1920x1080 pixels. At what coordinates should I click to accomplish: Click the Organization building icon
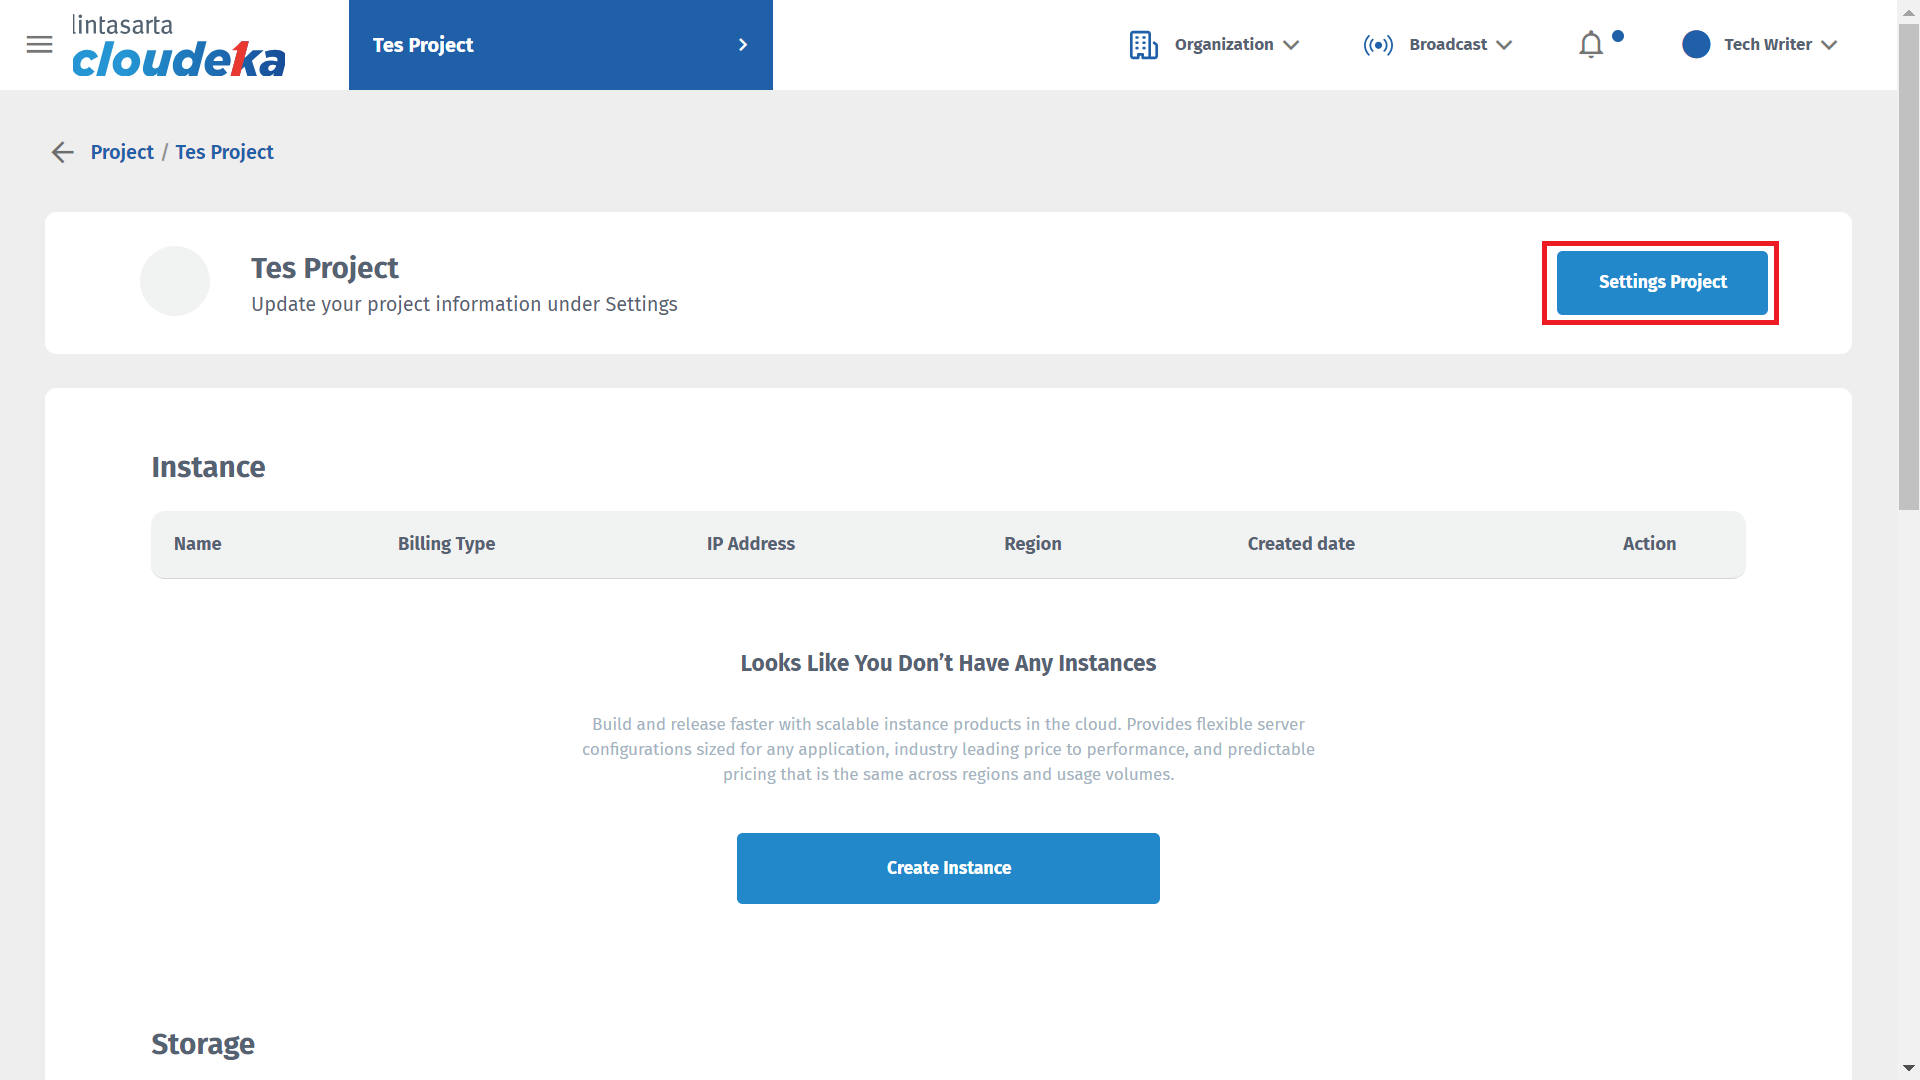[x=1143, y=45]
